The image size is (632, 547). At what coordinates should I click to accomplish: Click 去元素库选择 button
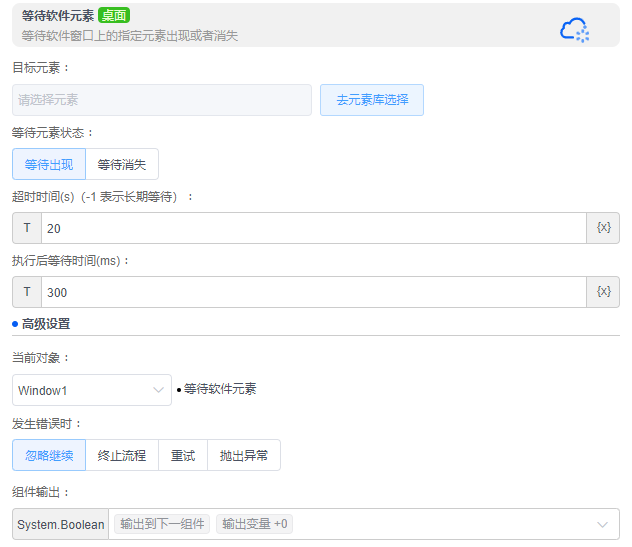pyautogui.click(x=372, y=100)
